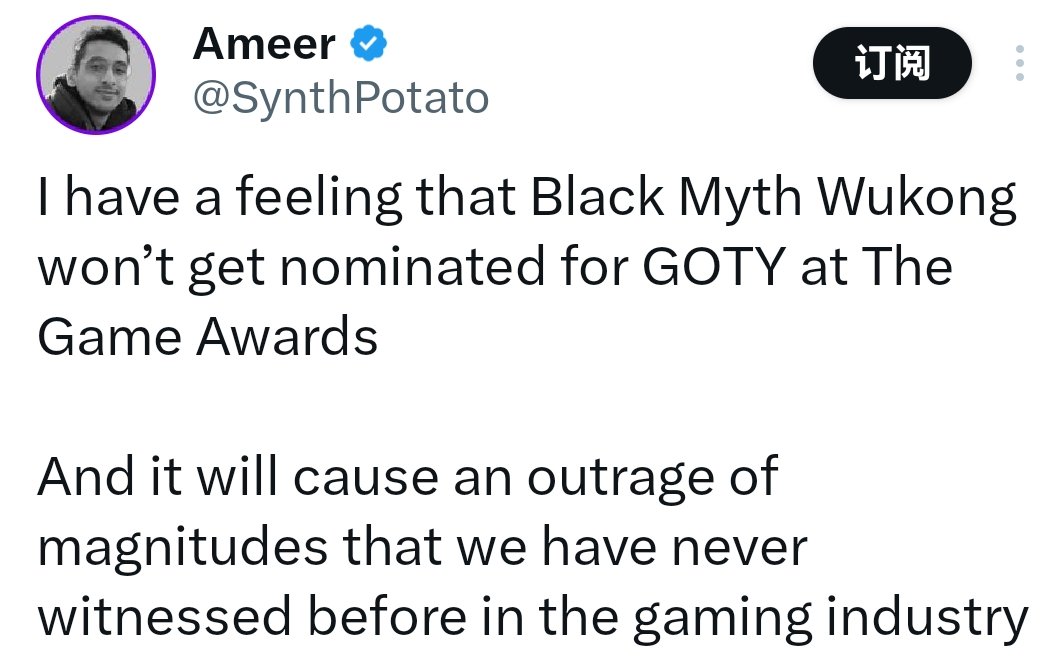Screen dimensions: 1056x661
Task: Click the display name Ameer
Action: click(264, 44)
